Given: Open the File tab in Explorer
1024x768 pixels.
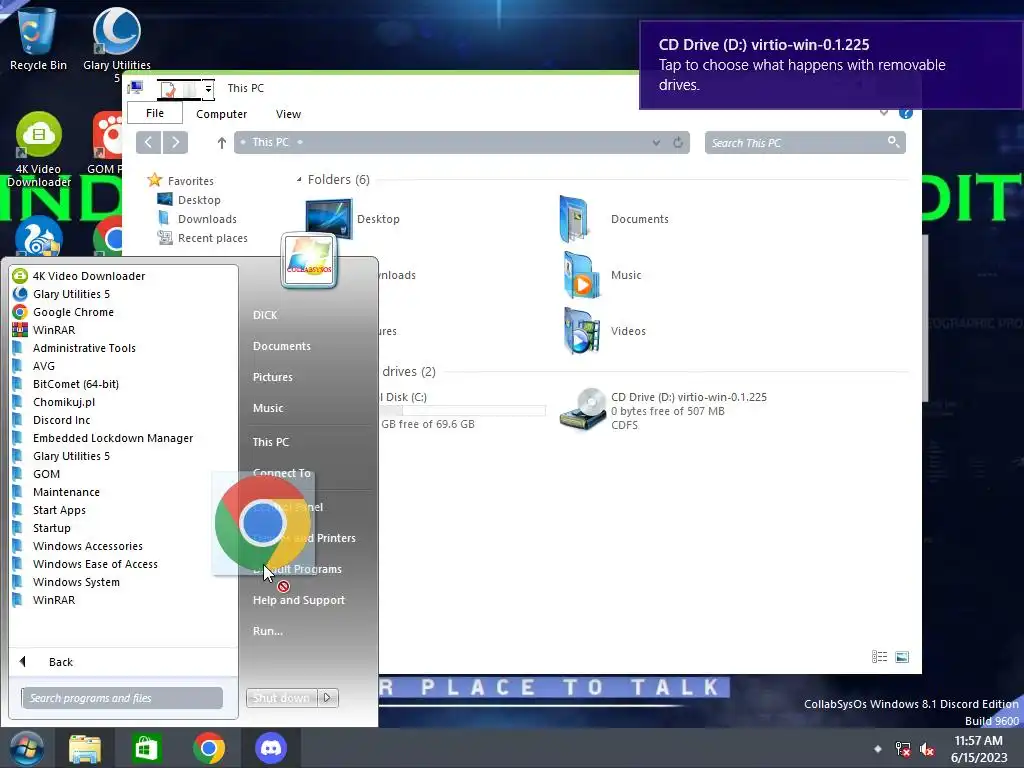Looking at the screenshot, I should pyautogui.click(x=155, y=113).
